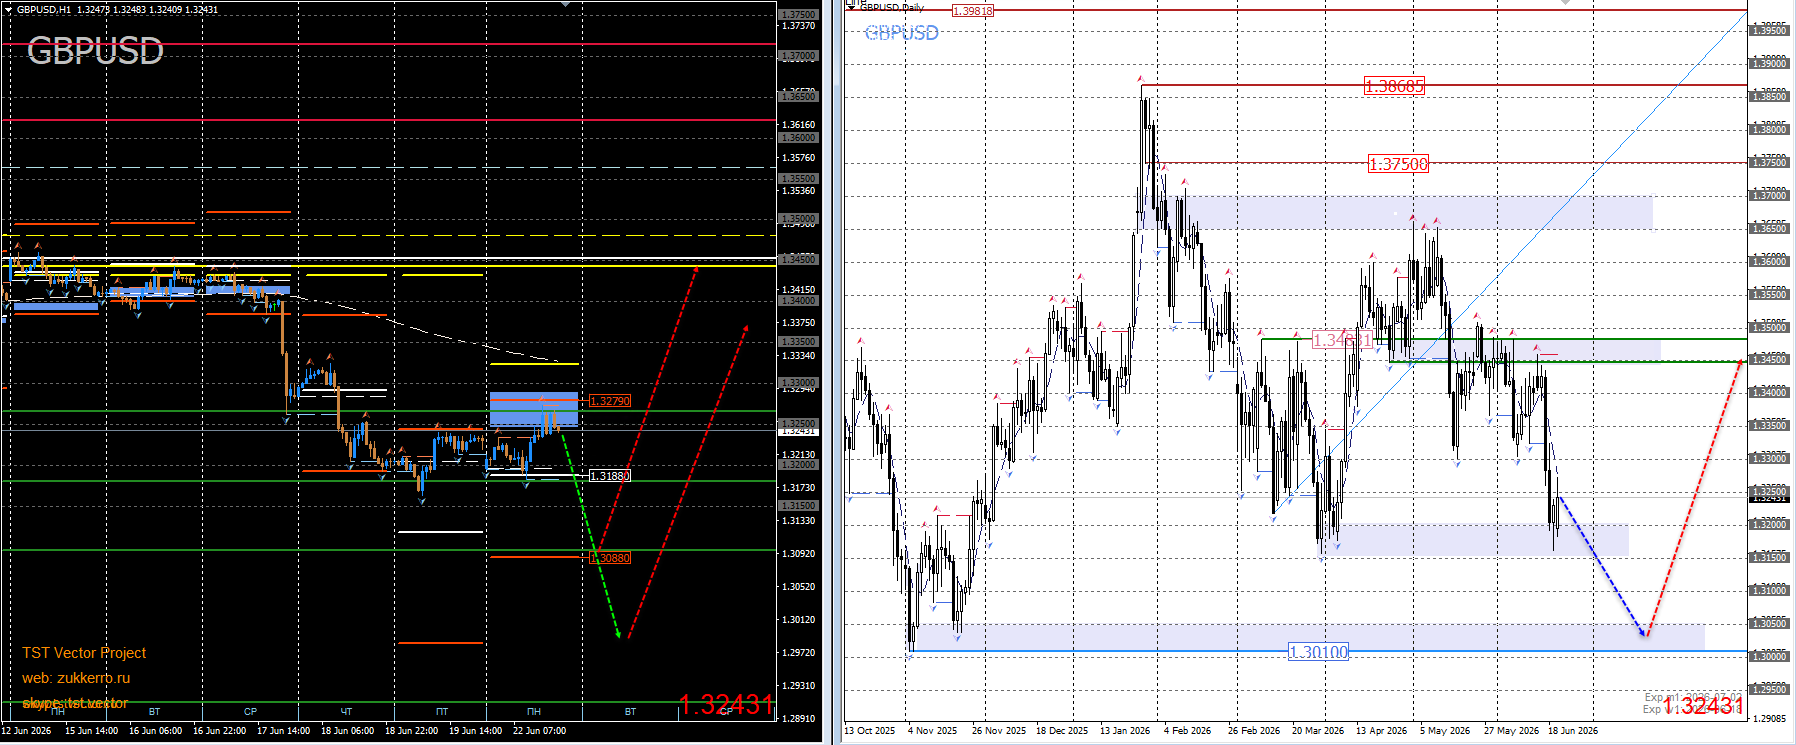The image size is (1796, 745).
Task: Select the green dashed forecast arrow on H1
Action: coord(591,535)
